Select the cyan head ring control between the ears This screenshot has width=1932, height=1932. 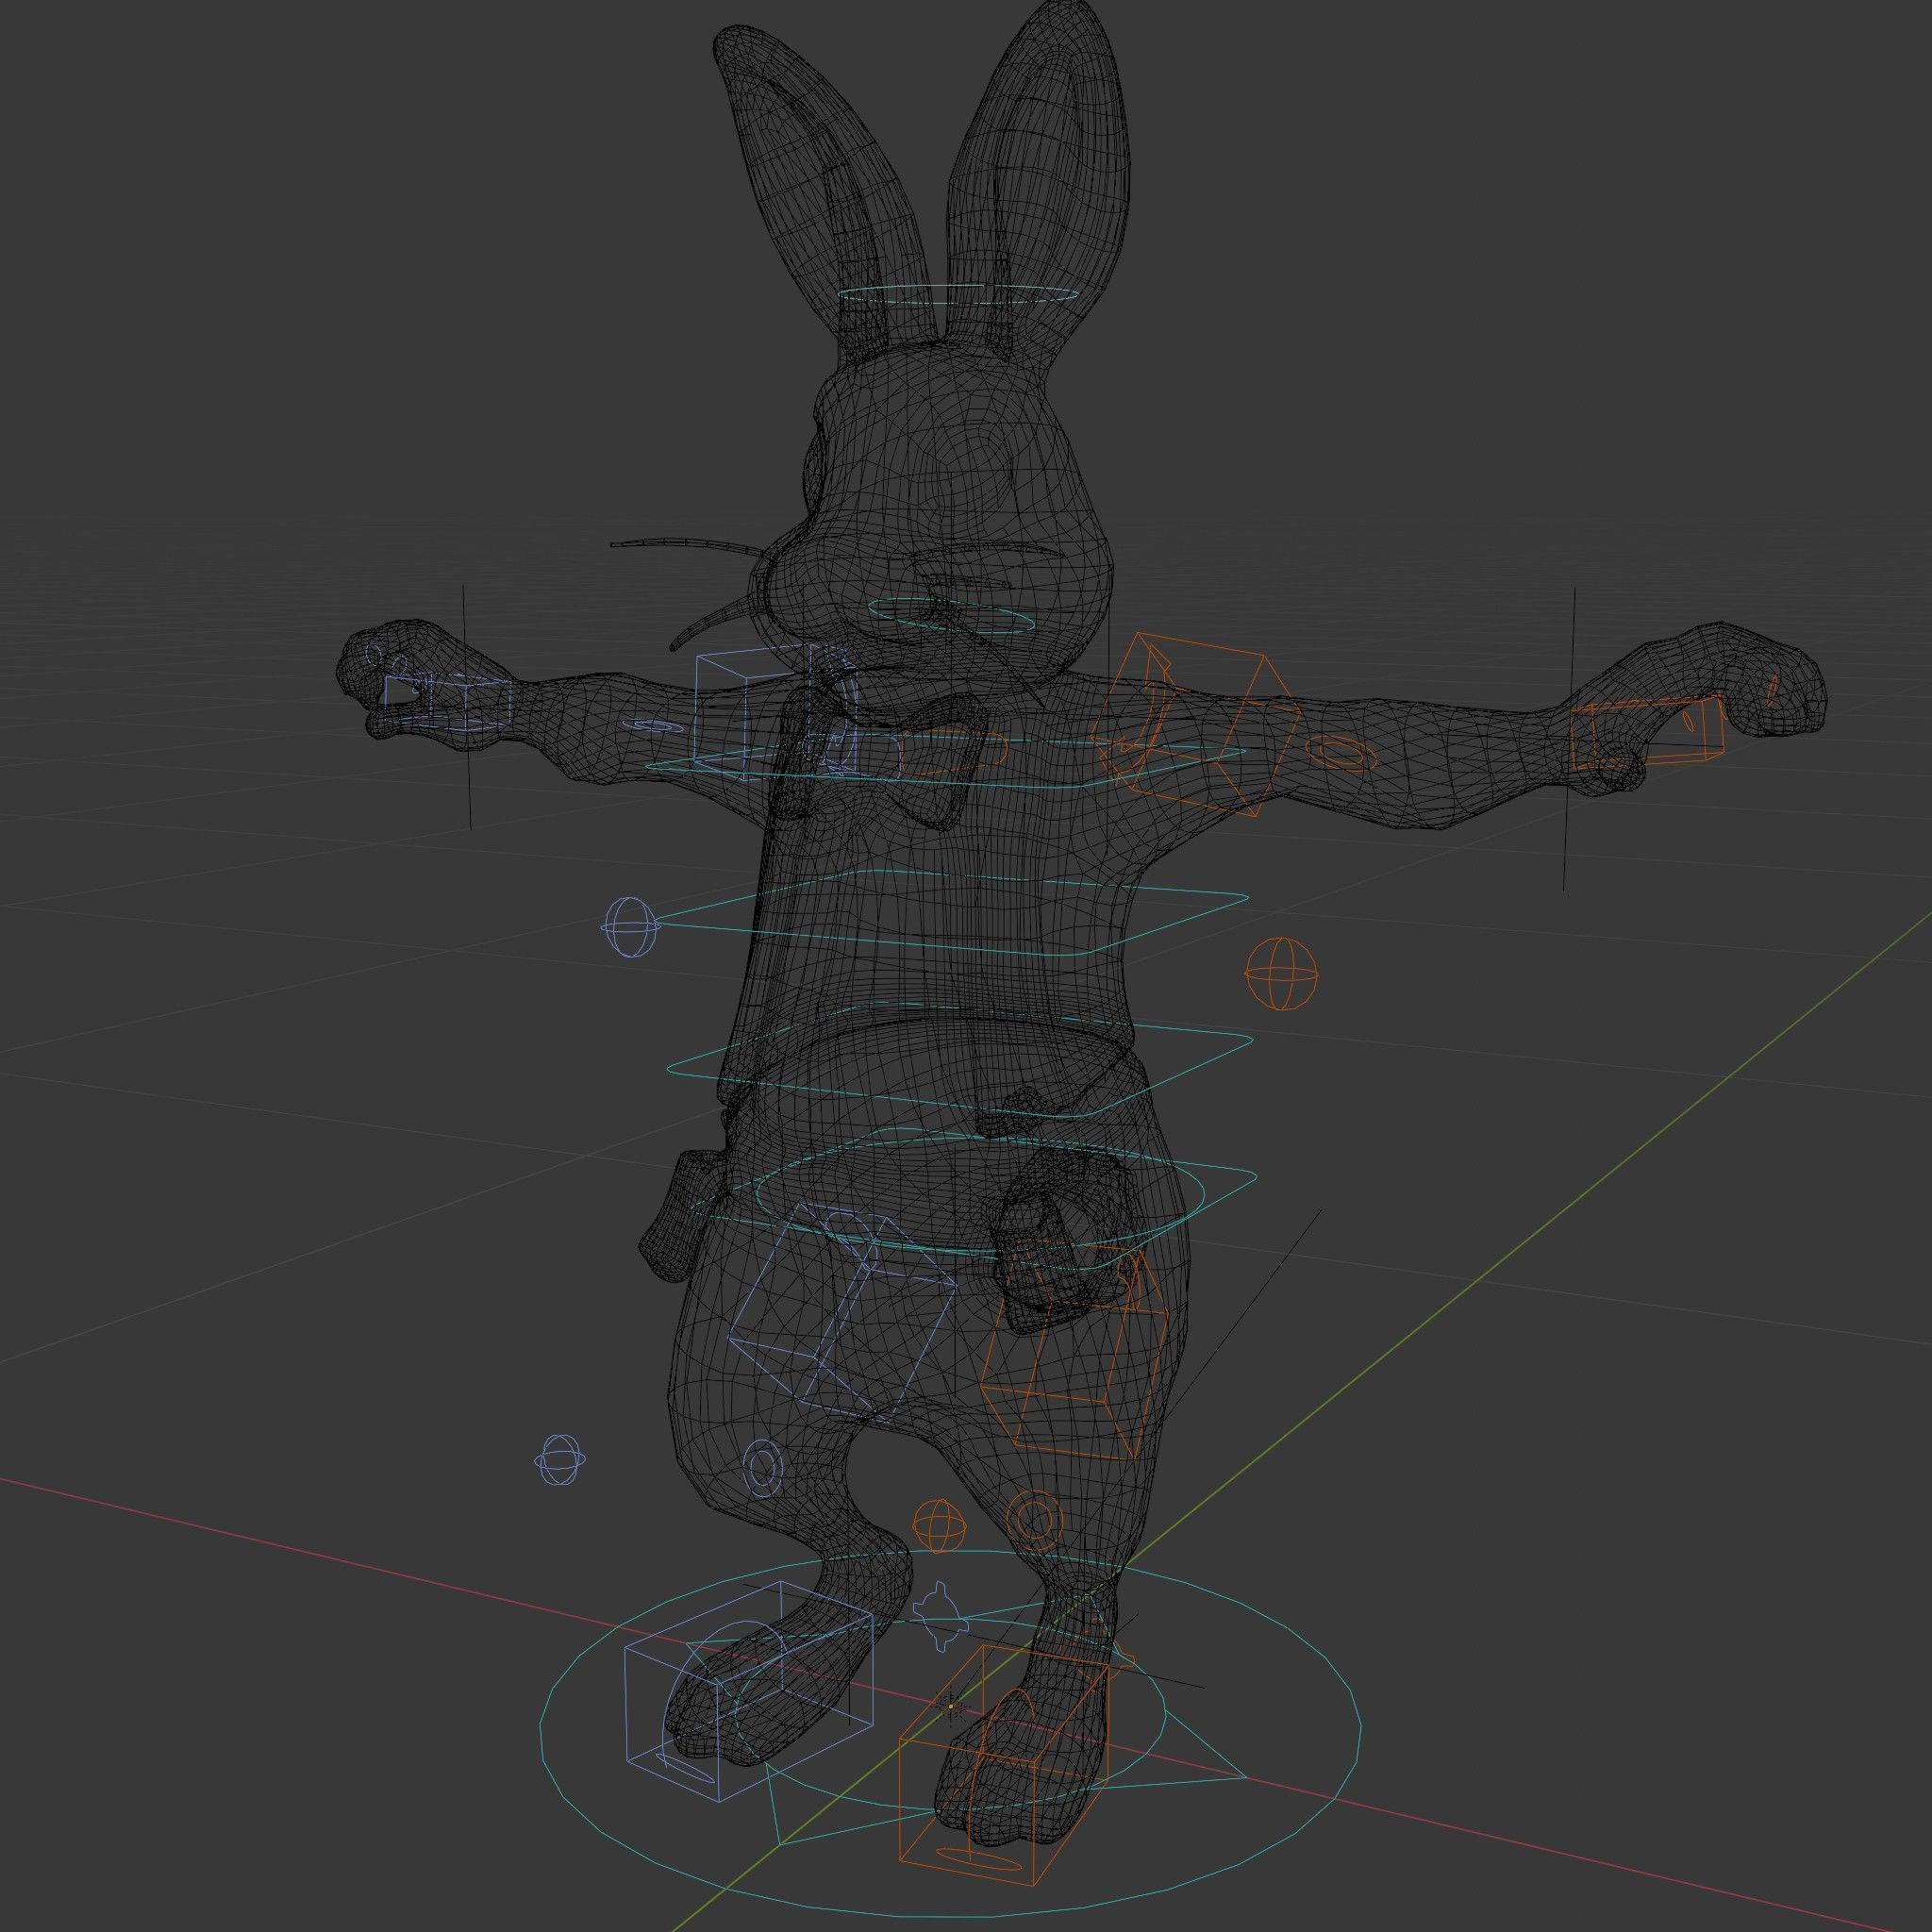958,295
